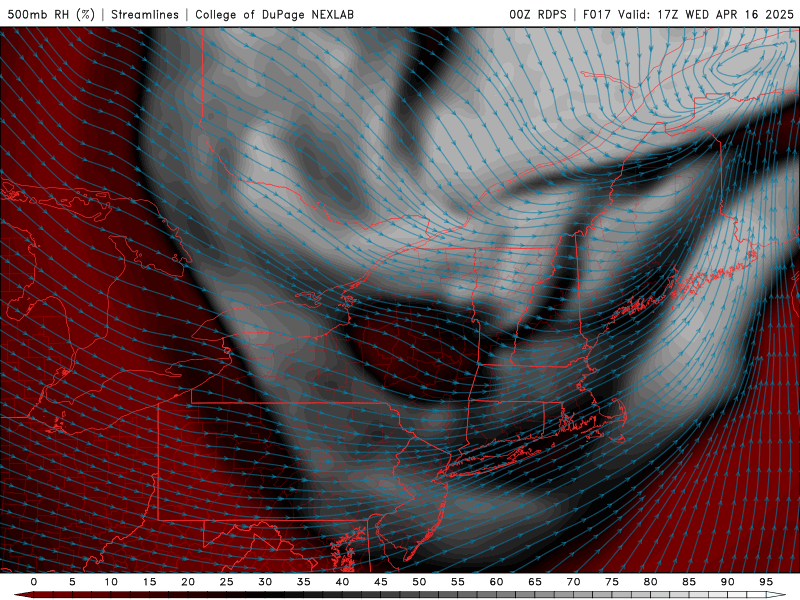Click the colorbar label "5"
This screenshot has width=800, height=600.
(x=72, y=582)
